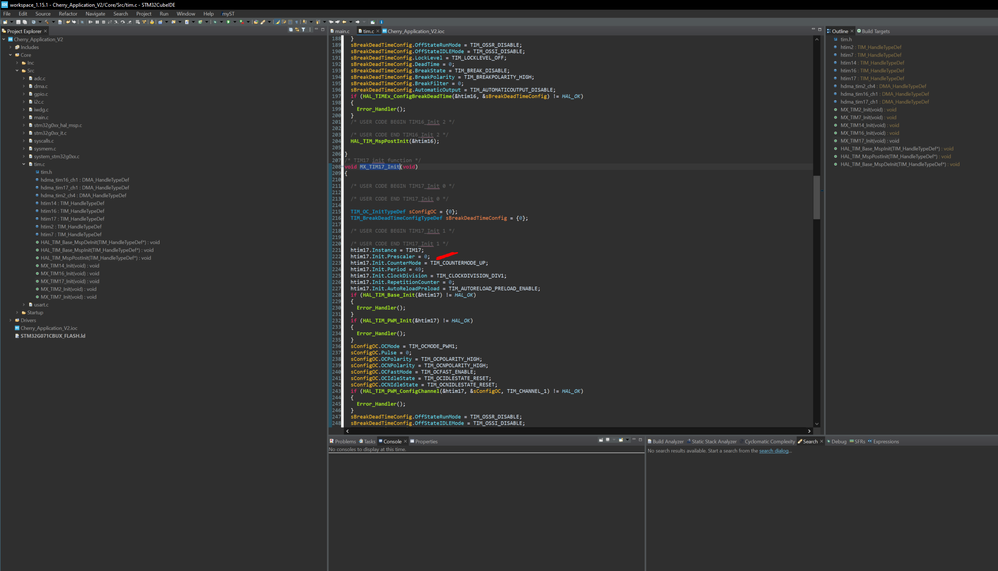Screen dimensions: 998x571
Task: Click the Filter icon in Project Explorer toolbar
Action: (x=303, y=30)
